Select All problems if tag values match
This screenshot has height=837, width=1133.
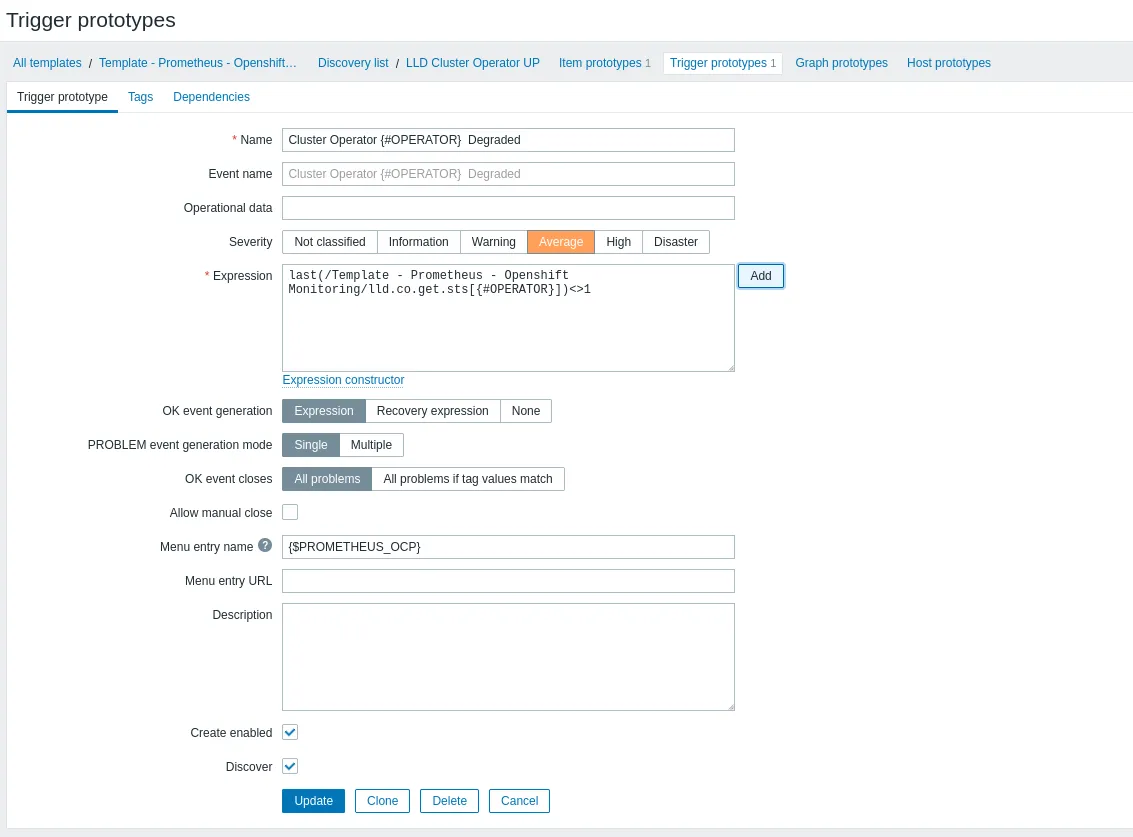468,478
